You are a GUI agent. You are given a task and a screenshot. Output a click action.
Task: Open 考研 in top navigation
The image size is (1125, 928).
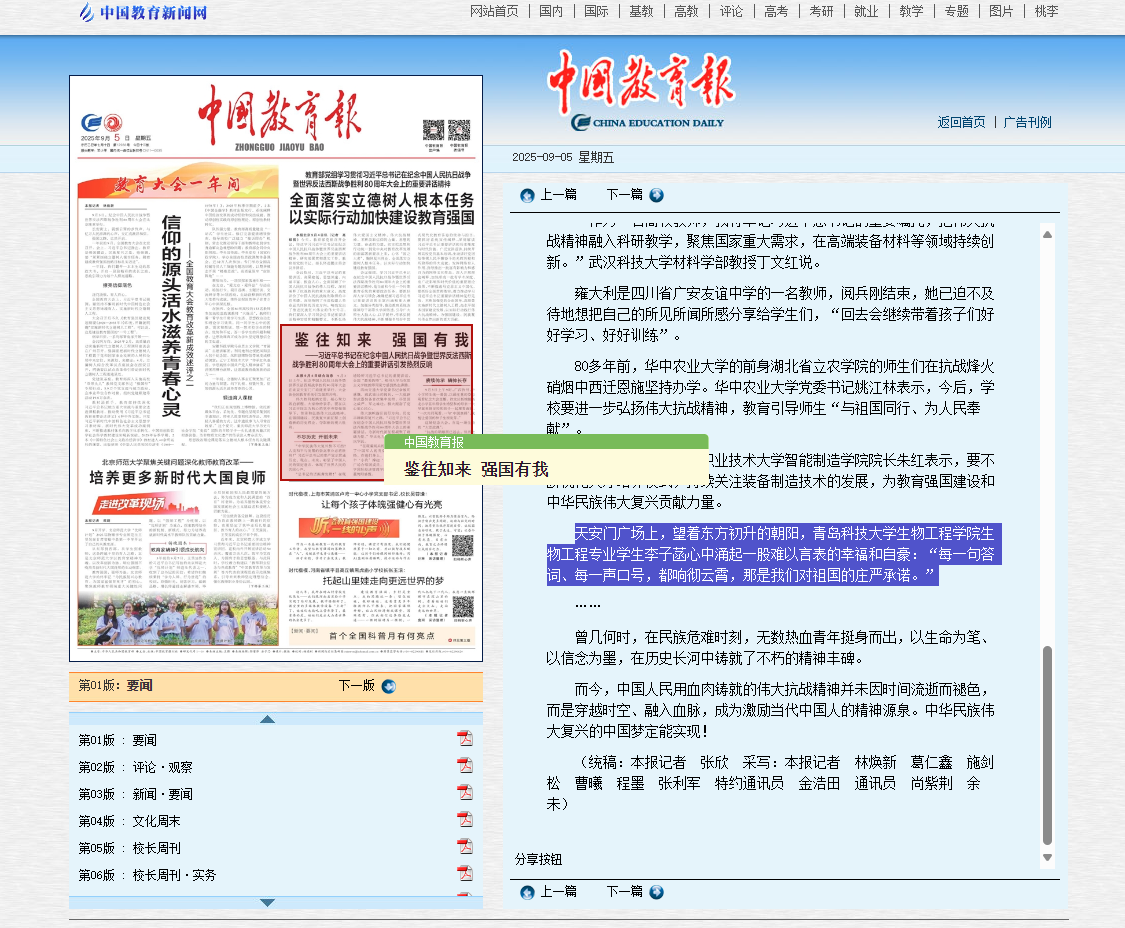[x=821, y=11]
